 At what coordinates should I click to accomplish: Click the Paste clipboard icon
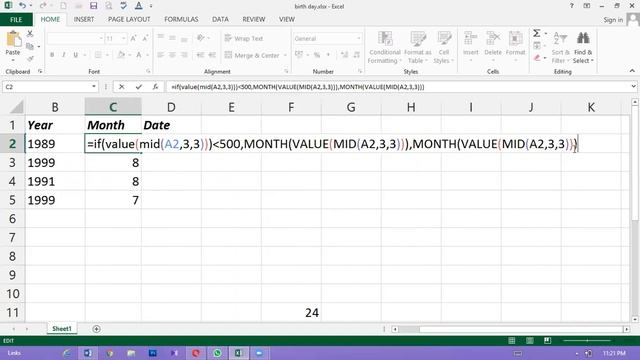point(13,40)
